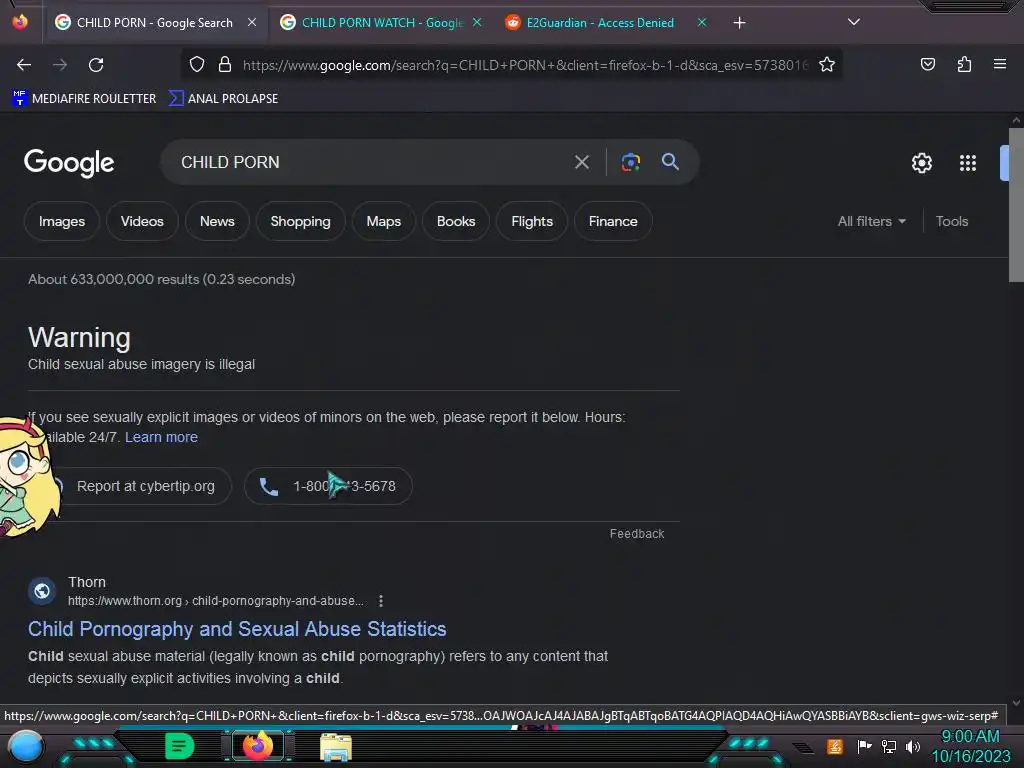Call the 1-800 hotline number button
Screen dimensions: 1024x768
tap(328, 486)
